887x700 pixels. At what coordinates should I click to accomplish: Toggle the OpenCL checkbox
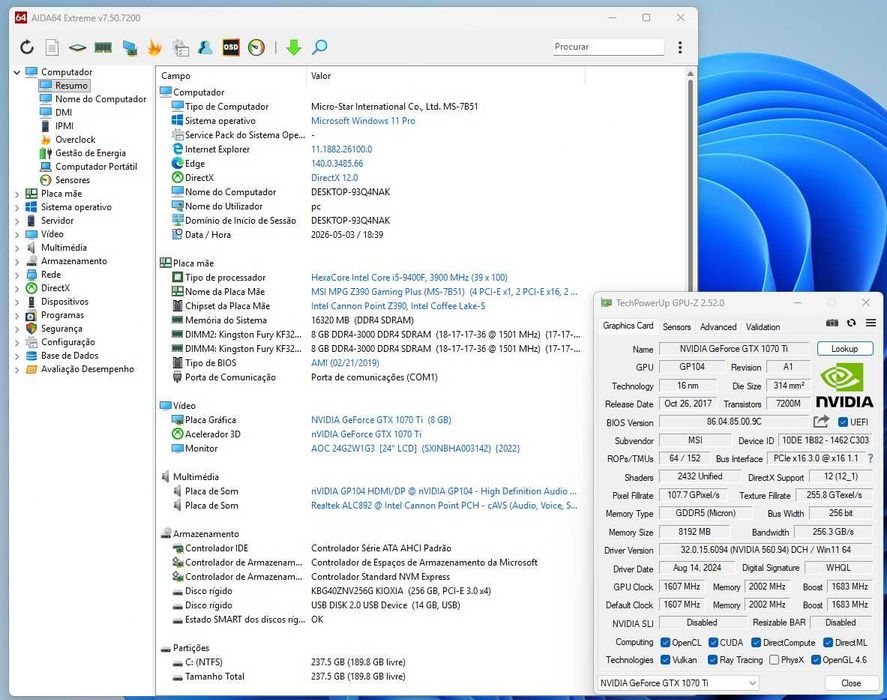(665, 642)
